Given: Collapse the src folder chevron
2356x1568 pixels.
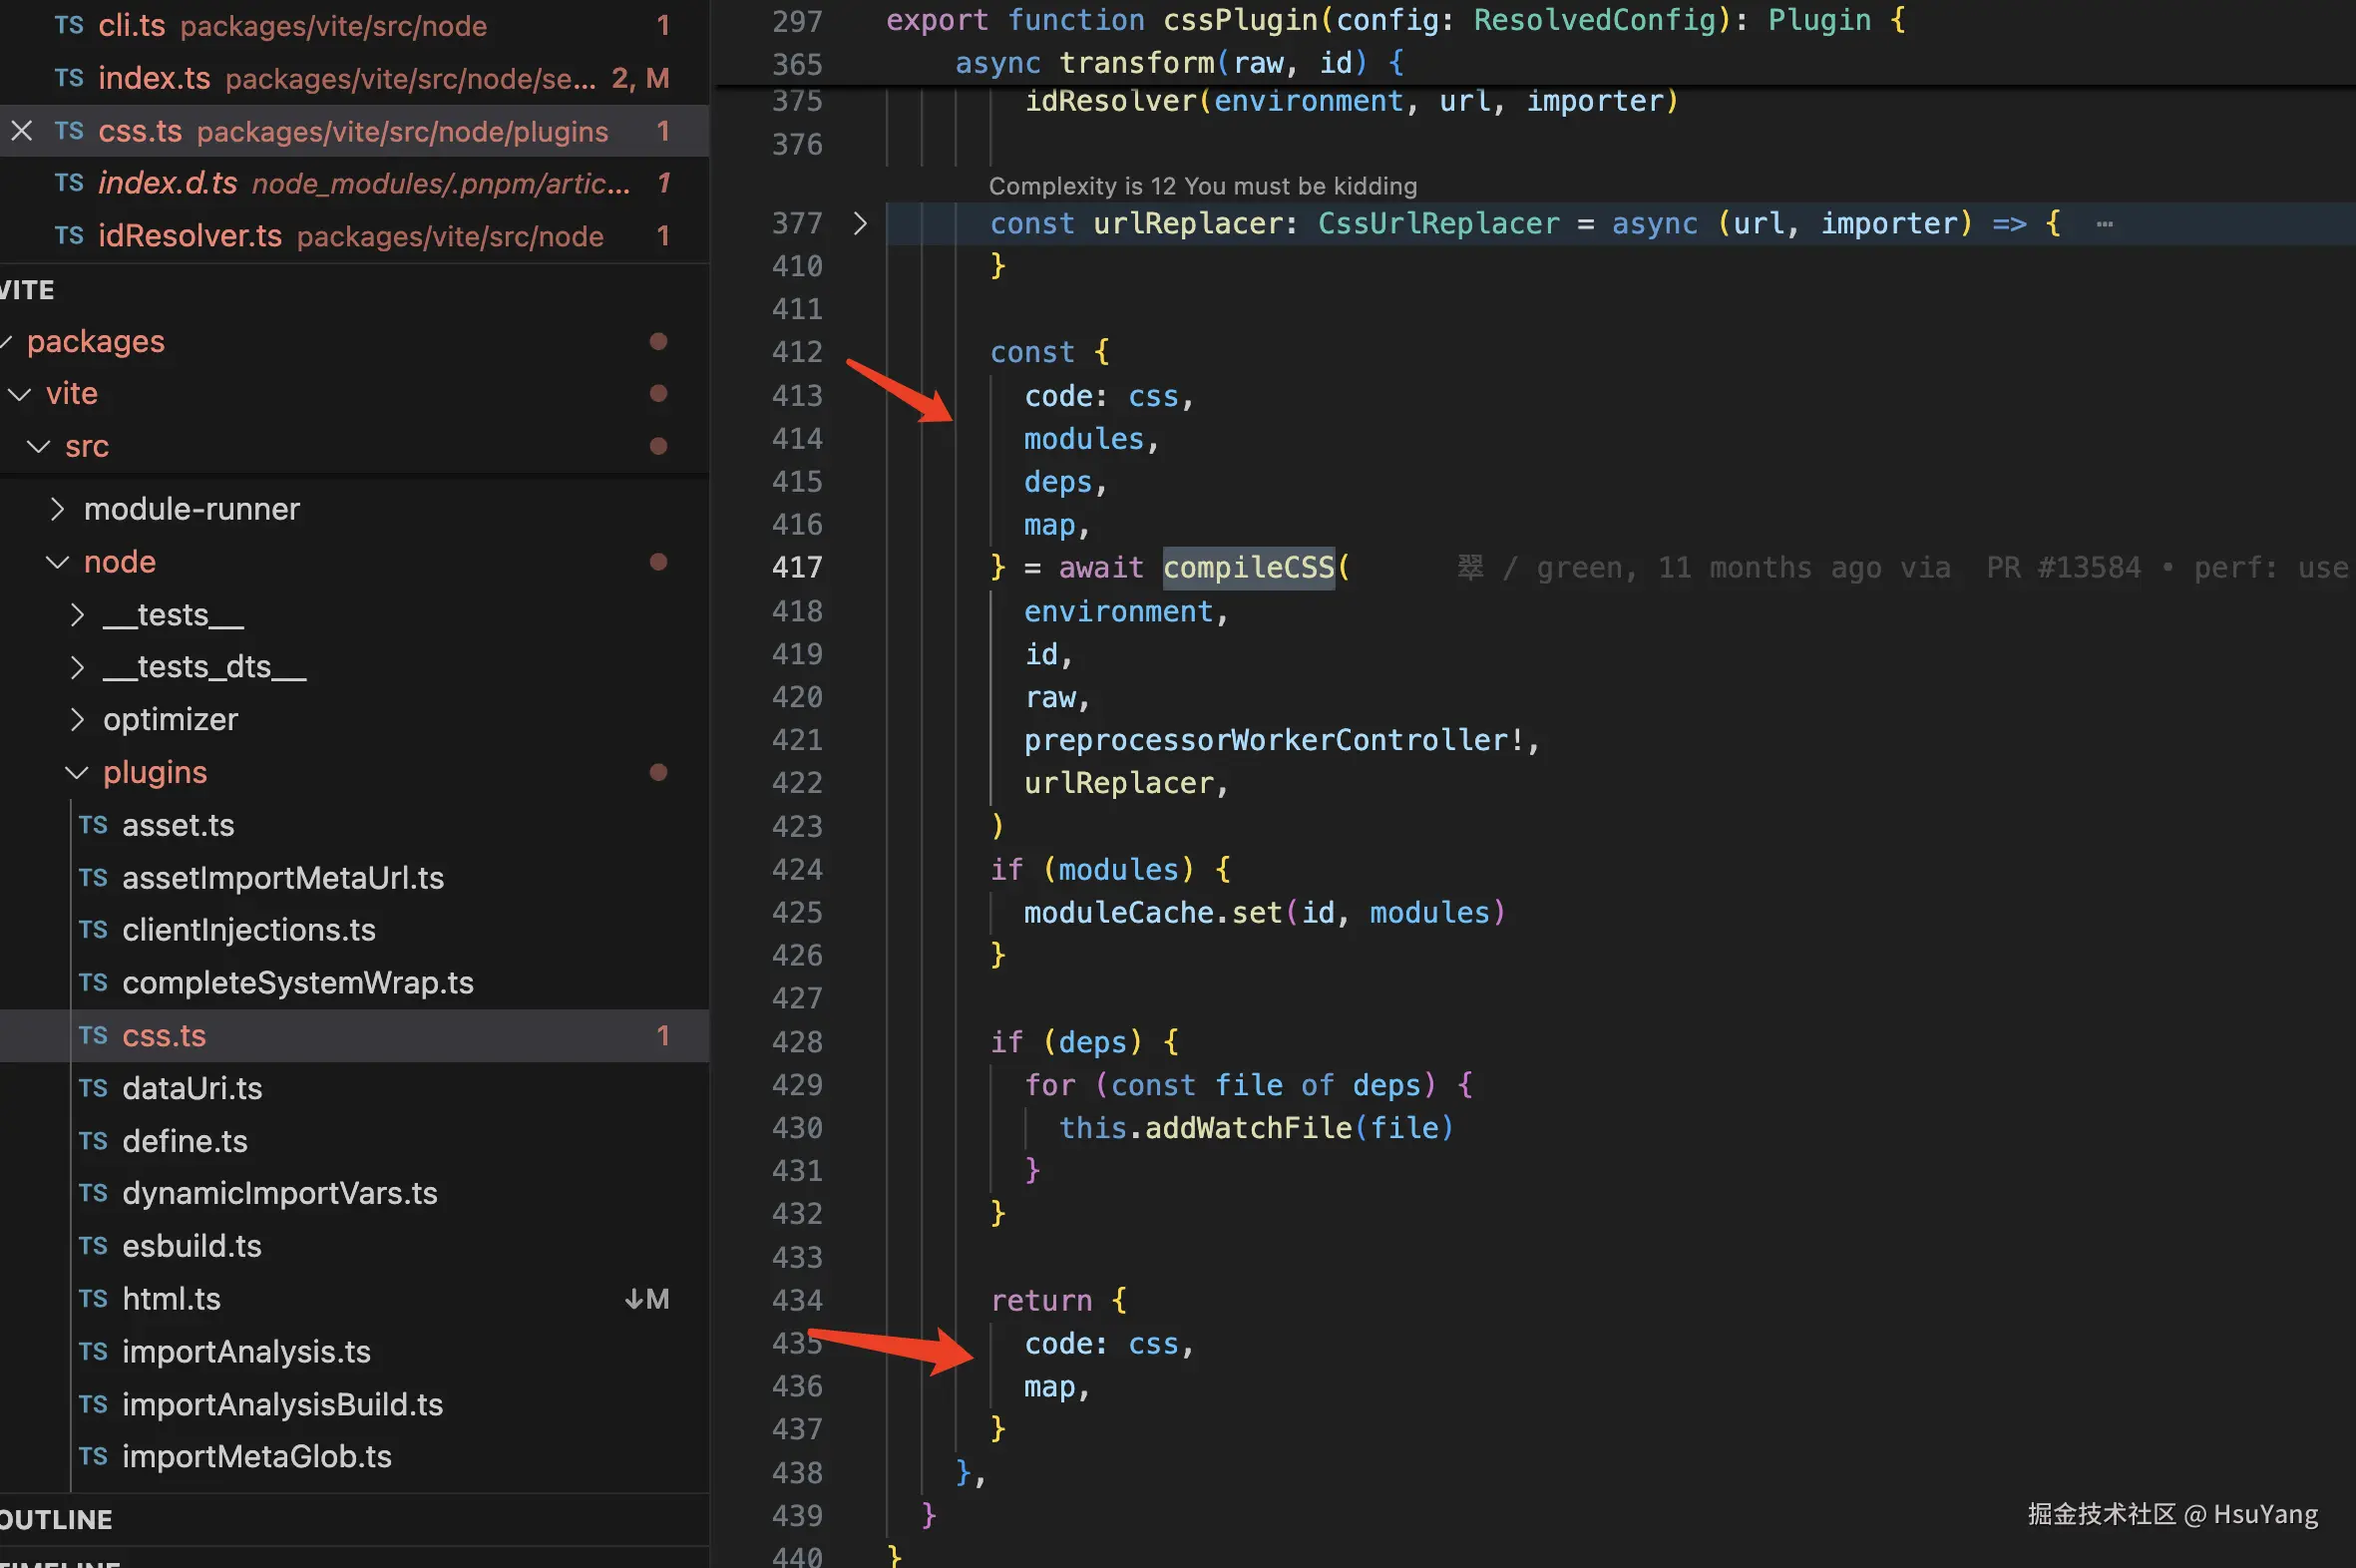Looking at the screenshot, I should point(39,447).
